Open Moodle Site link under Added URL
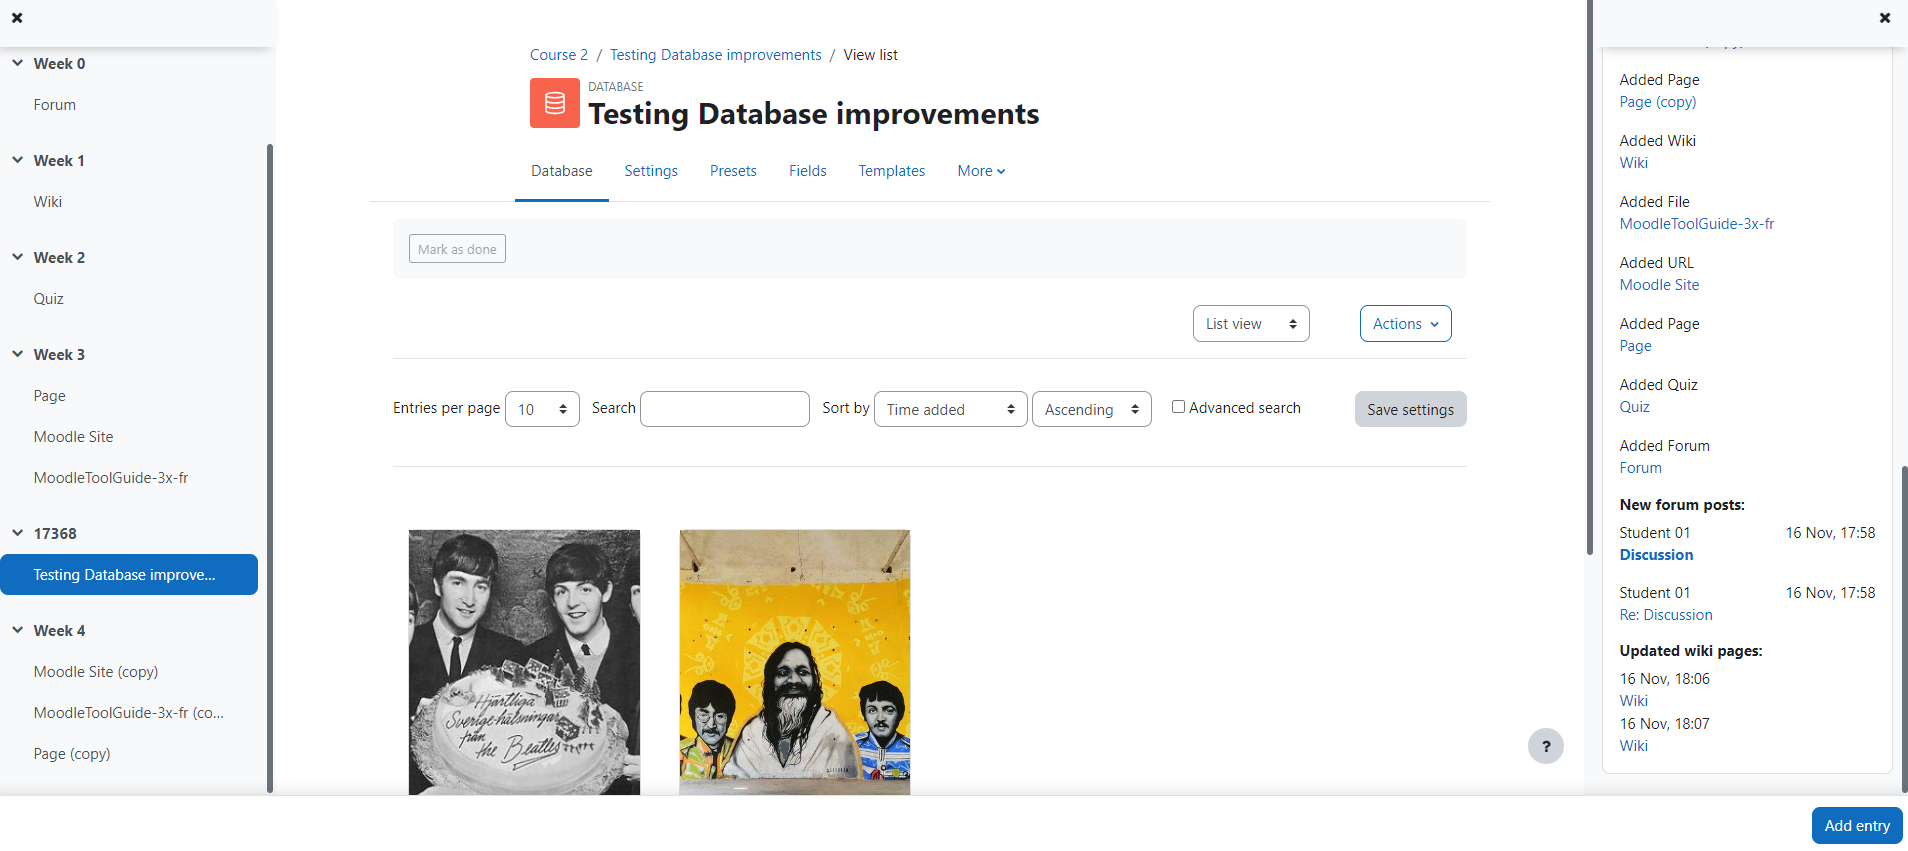 [x=1660, y=285]
